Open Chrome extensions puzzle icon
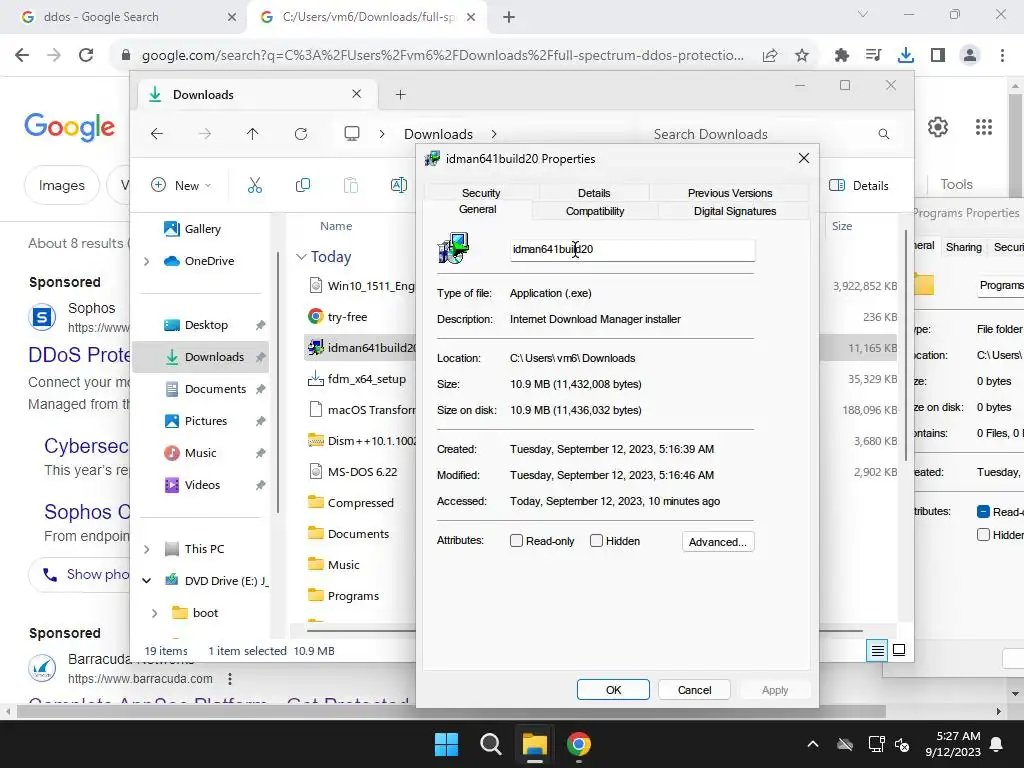Screen dimensions: 1024x768 [842, 56]
